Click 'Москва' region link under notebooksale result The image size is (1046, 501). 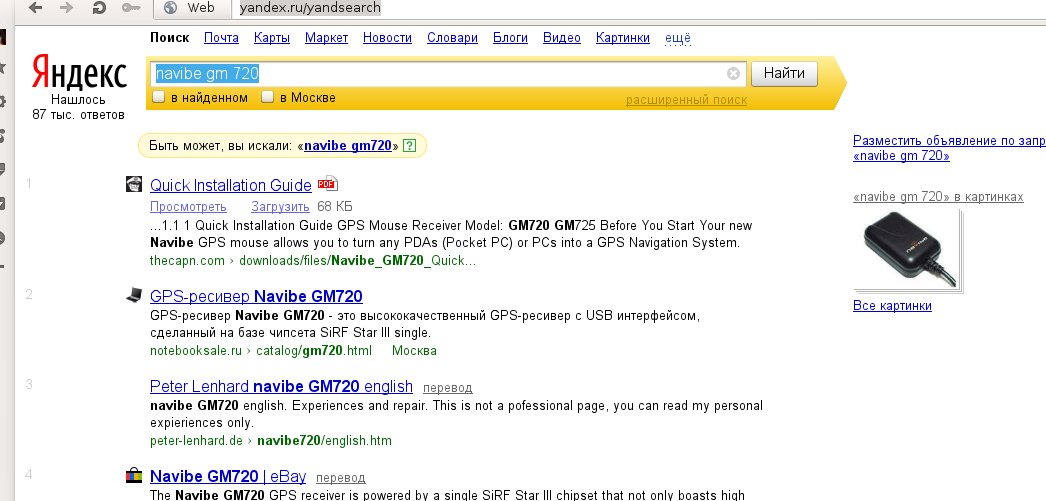tap(414, 350)
